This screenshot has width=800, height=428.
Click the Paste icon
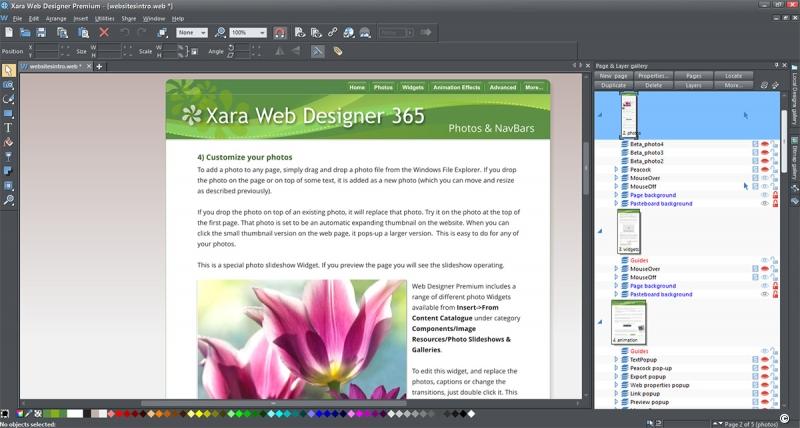[x=83, y=33]
